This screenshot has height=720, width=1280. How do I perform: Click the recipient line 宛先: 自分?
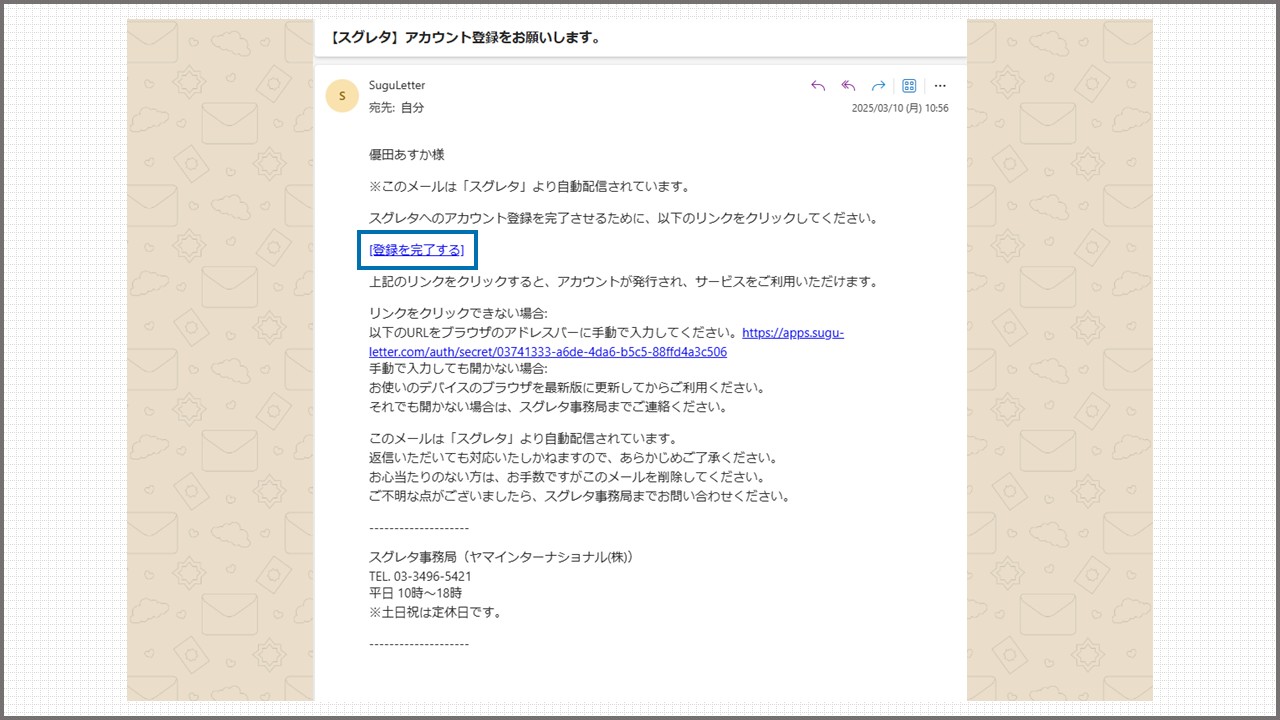396,107
